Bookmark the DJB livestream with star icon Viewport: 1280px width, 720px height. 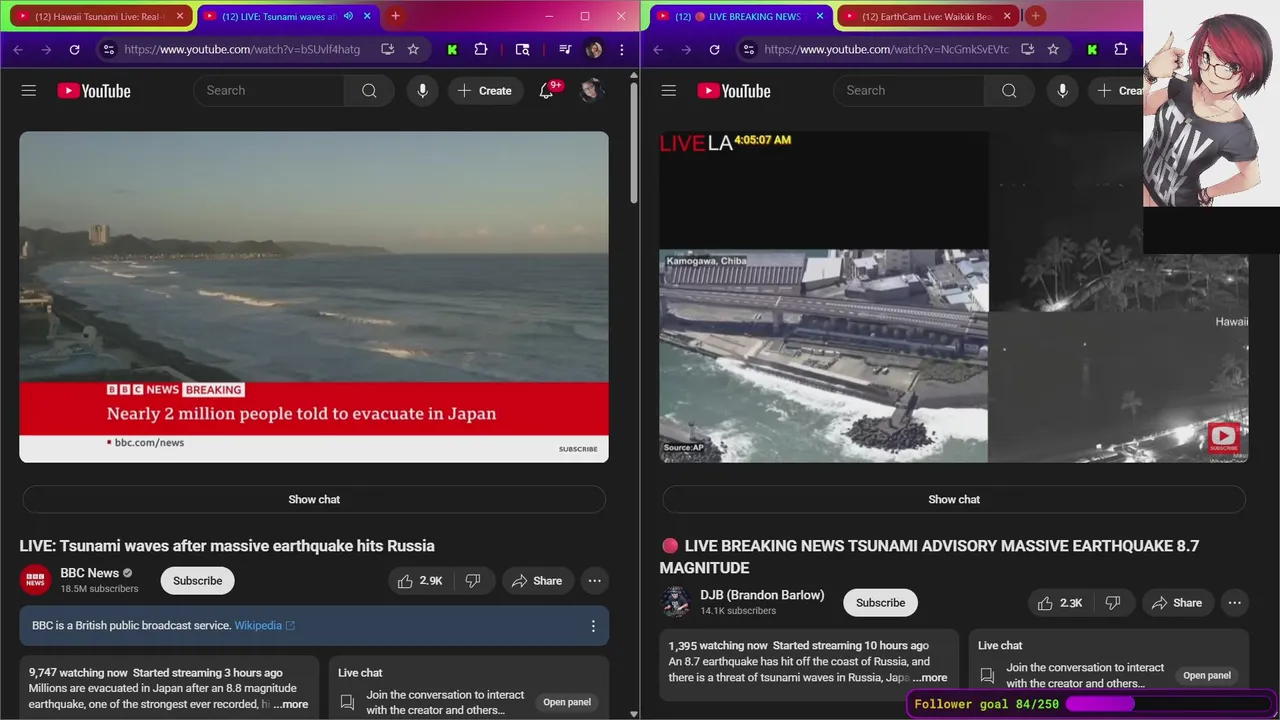(x=1053, y=49)
